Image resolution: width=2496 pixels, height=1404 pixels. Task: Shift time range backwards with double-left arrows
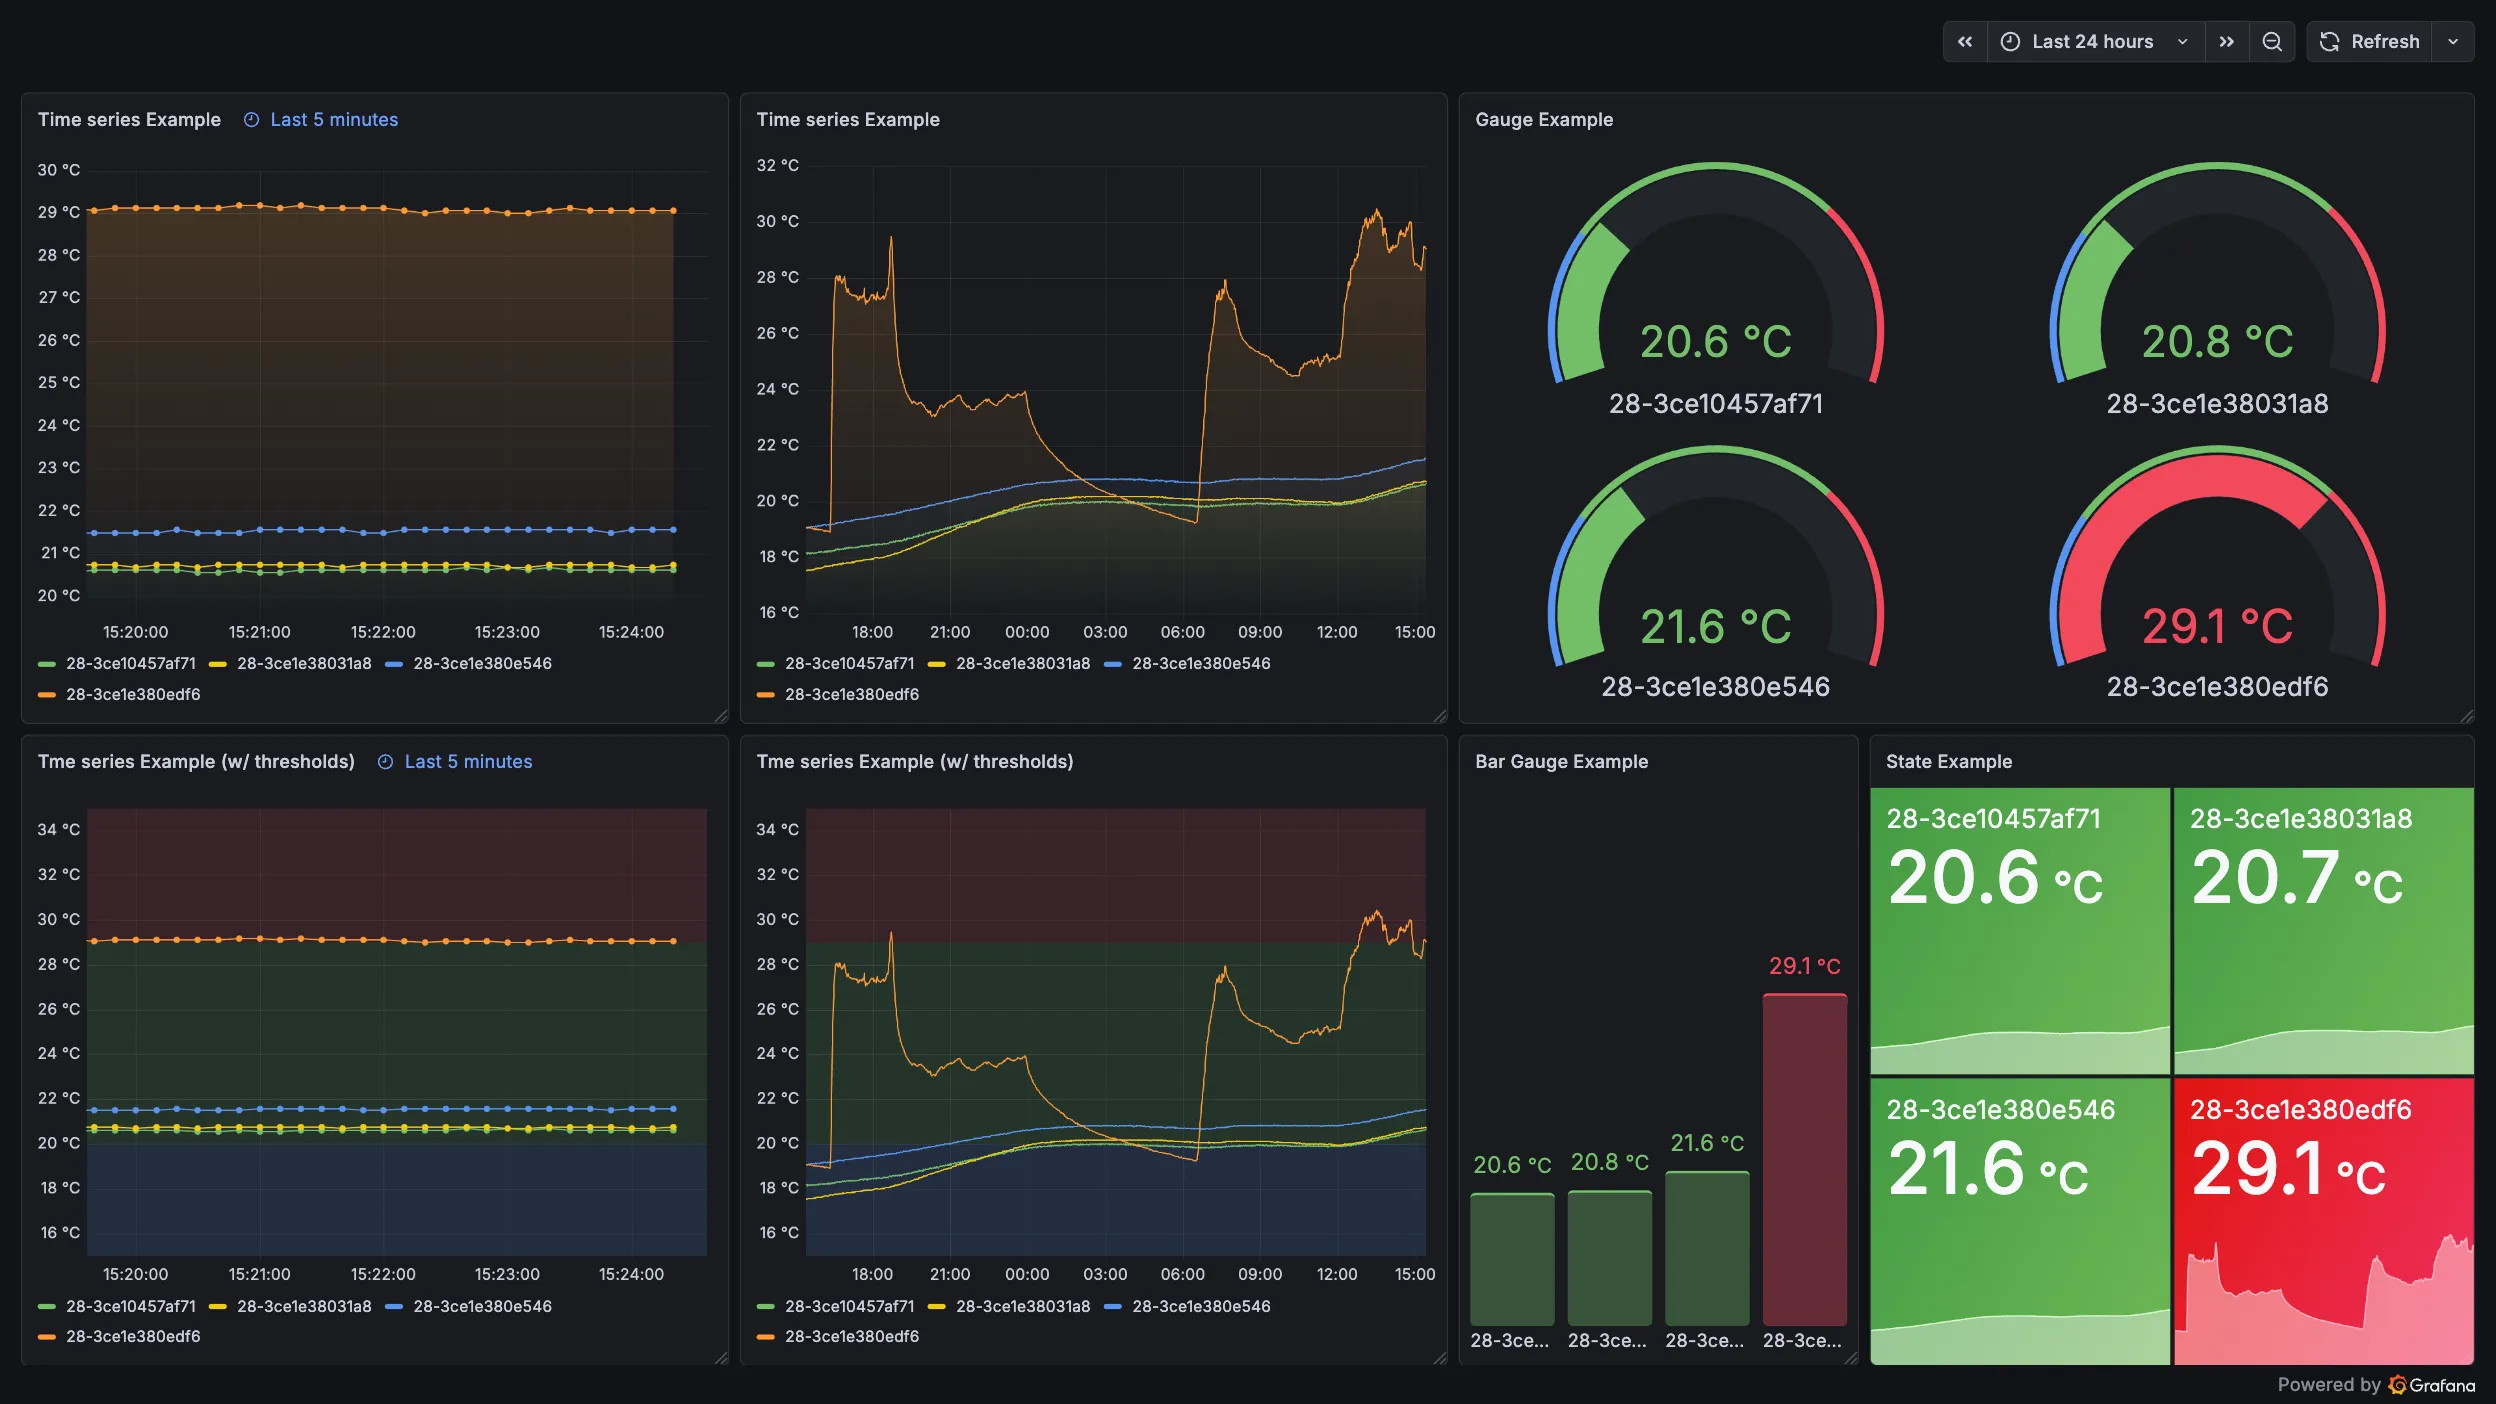(1964, 42)
